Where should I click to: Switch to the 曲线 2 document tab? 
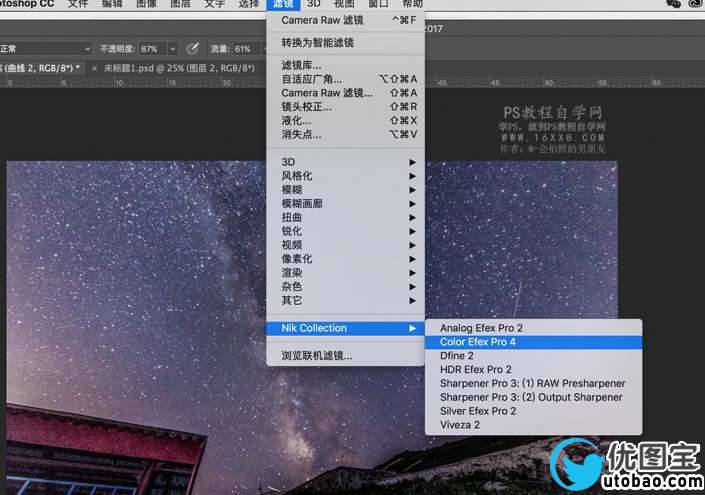(x=40, y=68)
